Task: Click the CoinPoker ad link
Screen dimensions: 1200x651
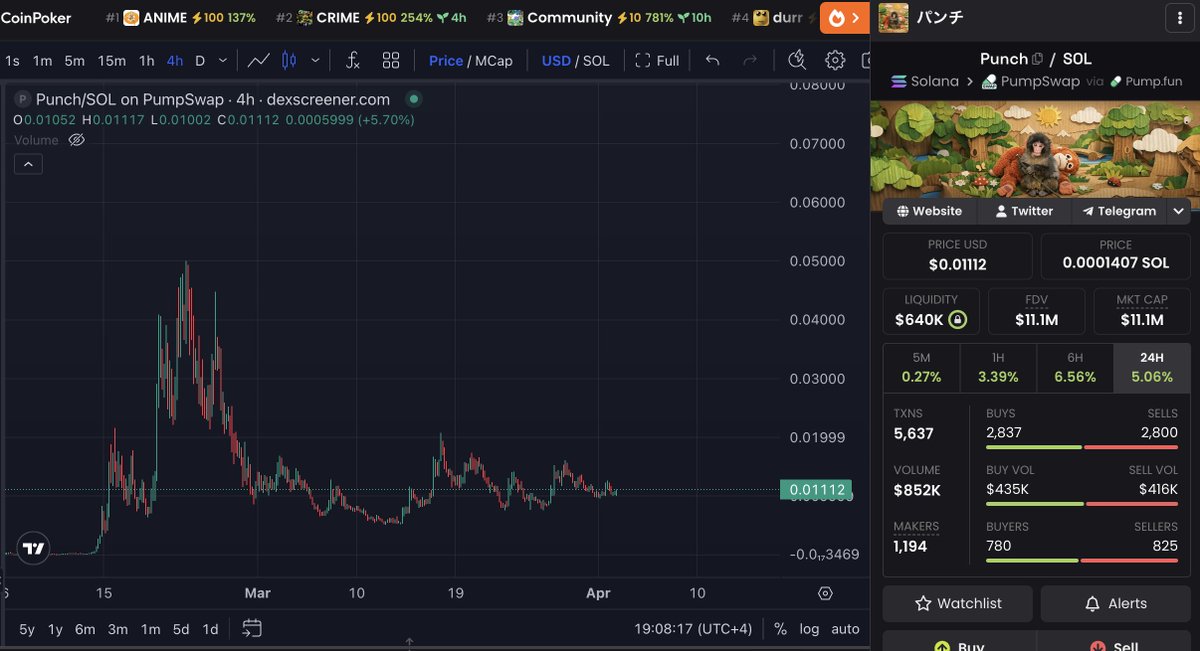Action: (36, 18)
